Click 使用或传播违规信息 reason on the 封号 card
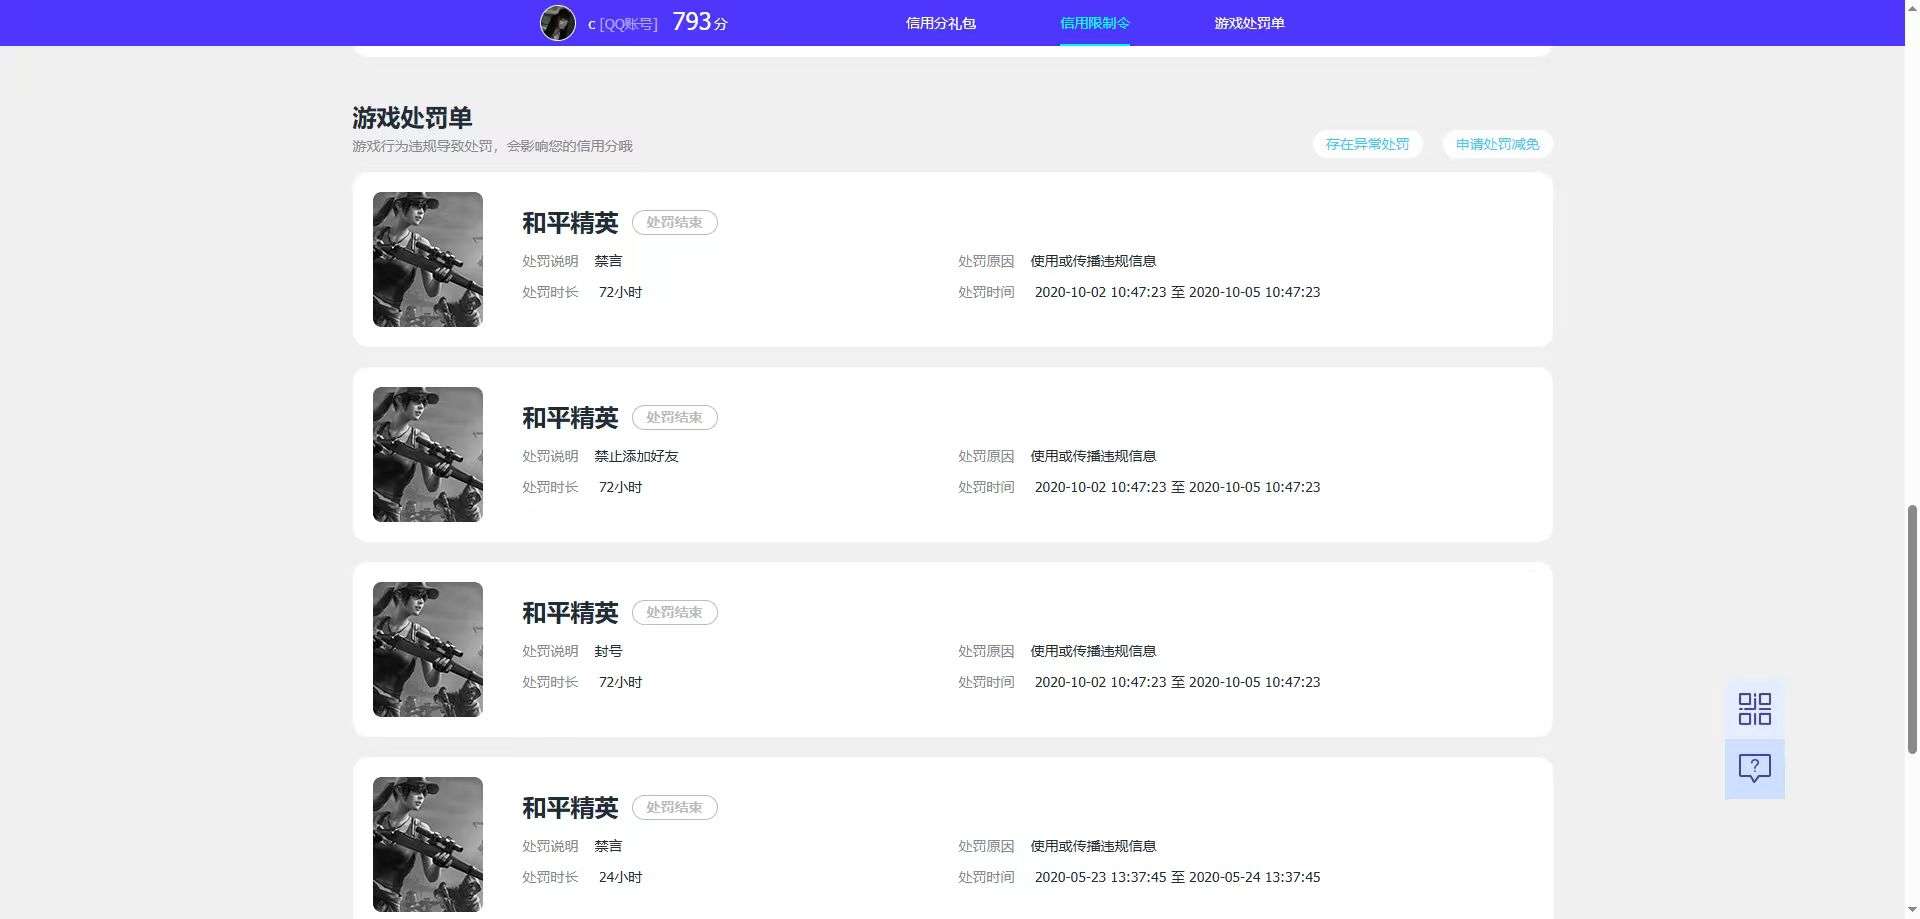The height and width of the screenshot is (919, 1920). point(1093,651)
